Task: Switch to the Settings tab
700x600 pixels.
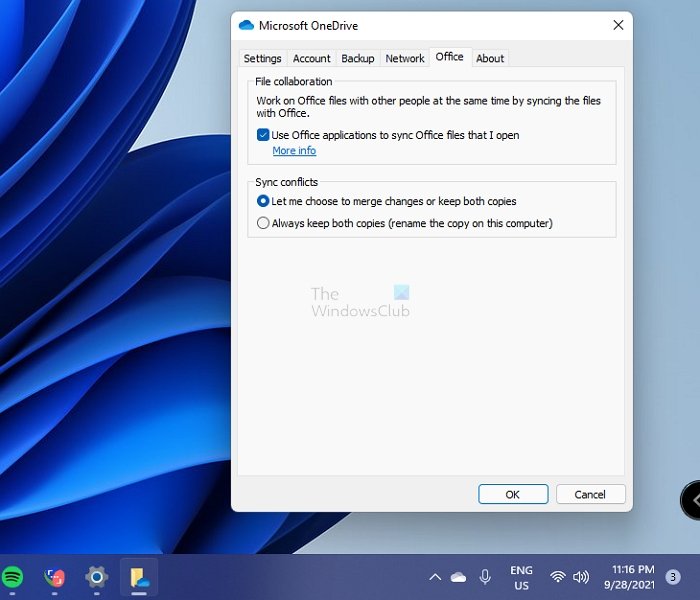Action: coord(262,58)
